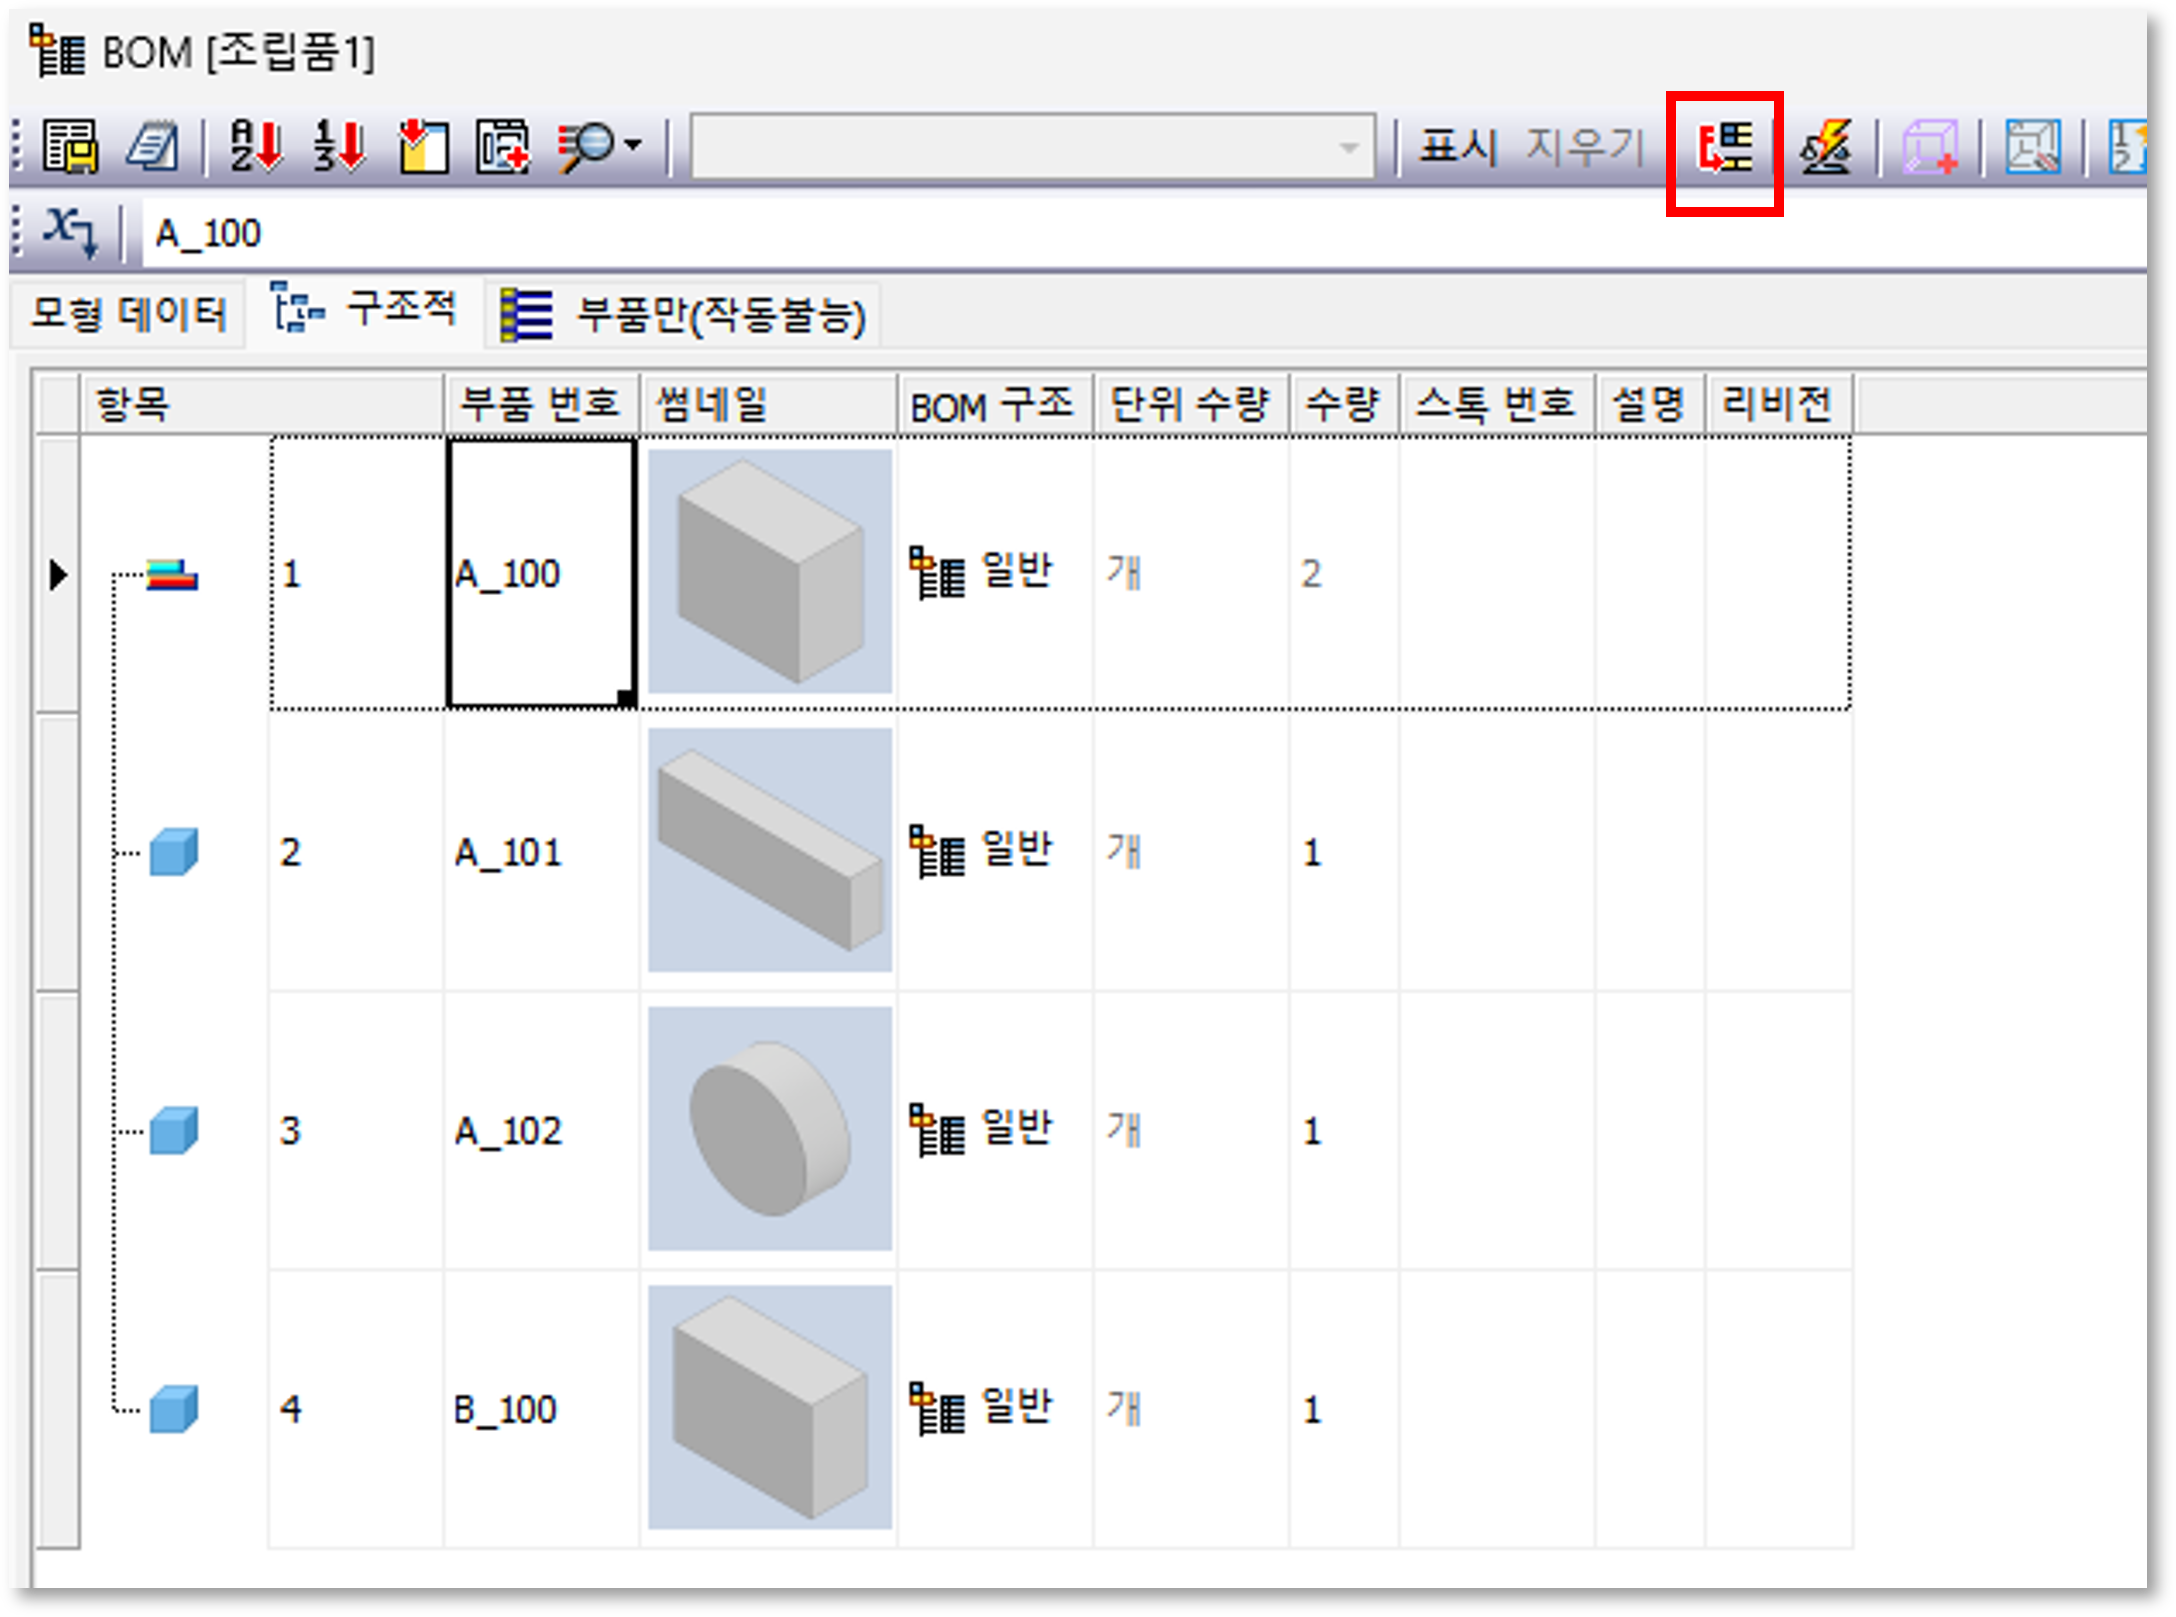Screen dimensions: 2176x1617
Task: Click the Sort items icon
Action: [x=256, y=147]
